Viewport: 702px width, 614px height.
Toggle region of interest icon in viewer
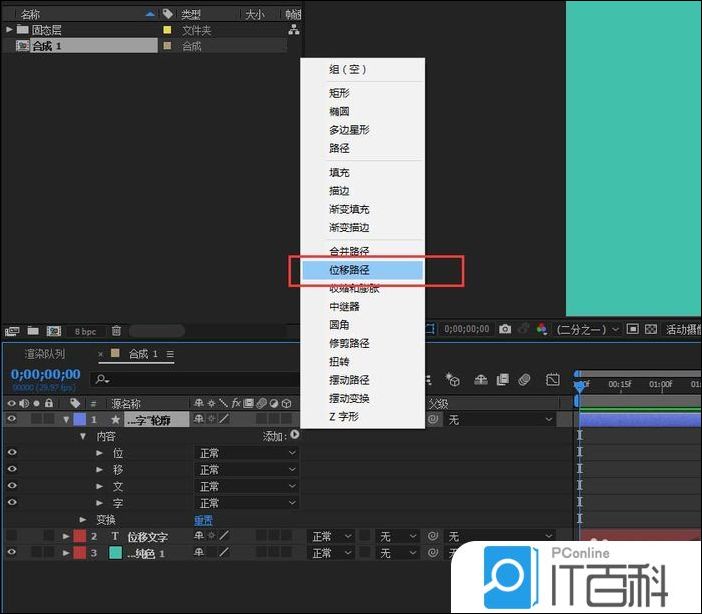click(632, 329)
